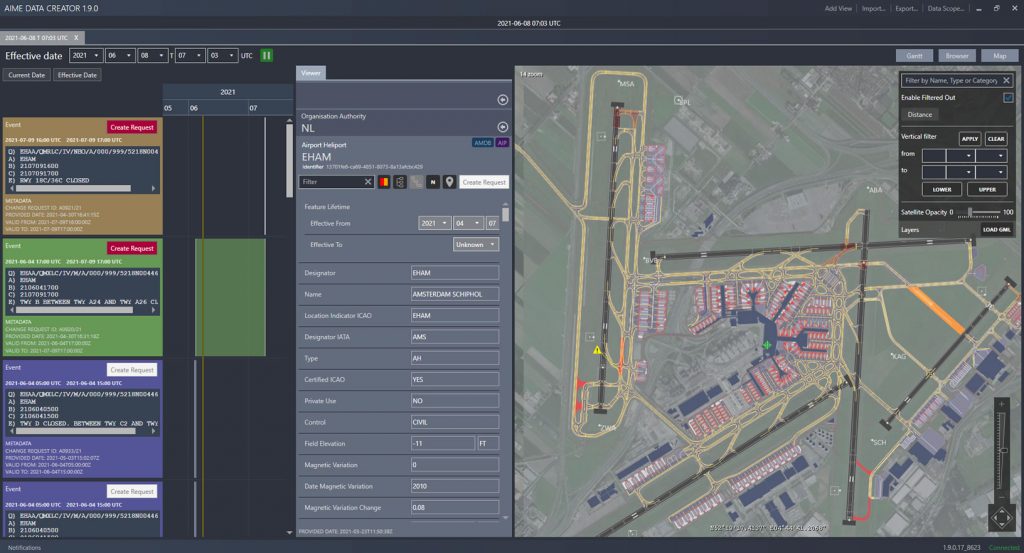This screenshot has width=1024, height=553.
Task: Click the ABA label on the map
Action: coord(875,190)
